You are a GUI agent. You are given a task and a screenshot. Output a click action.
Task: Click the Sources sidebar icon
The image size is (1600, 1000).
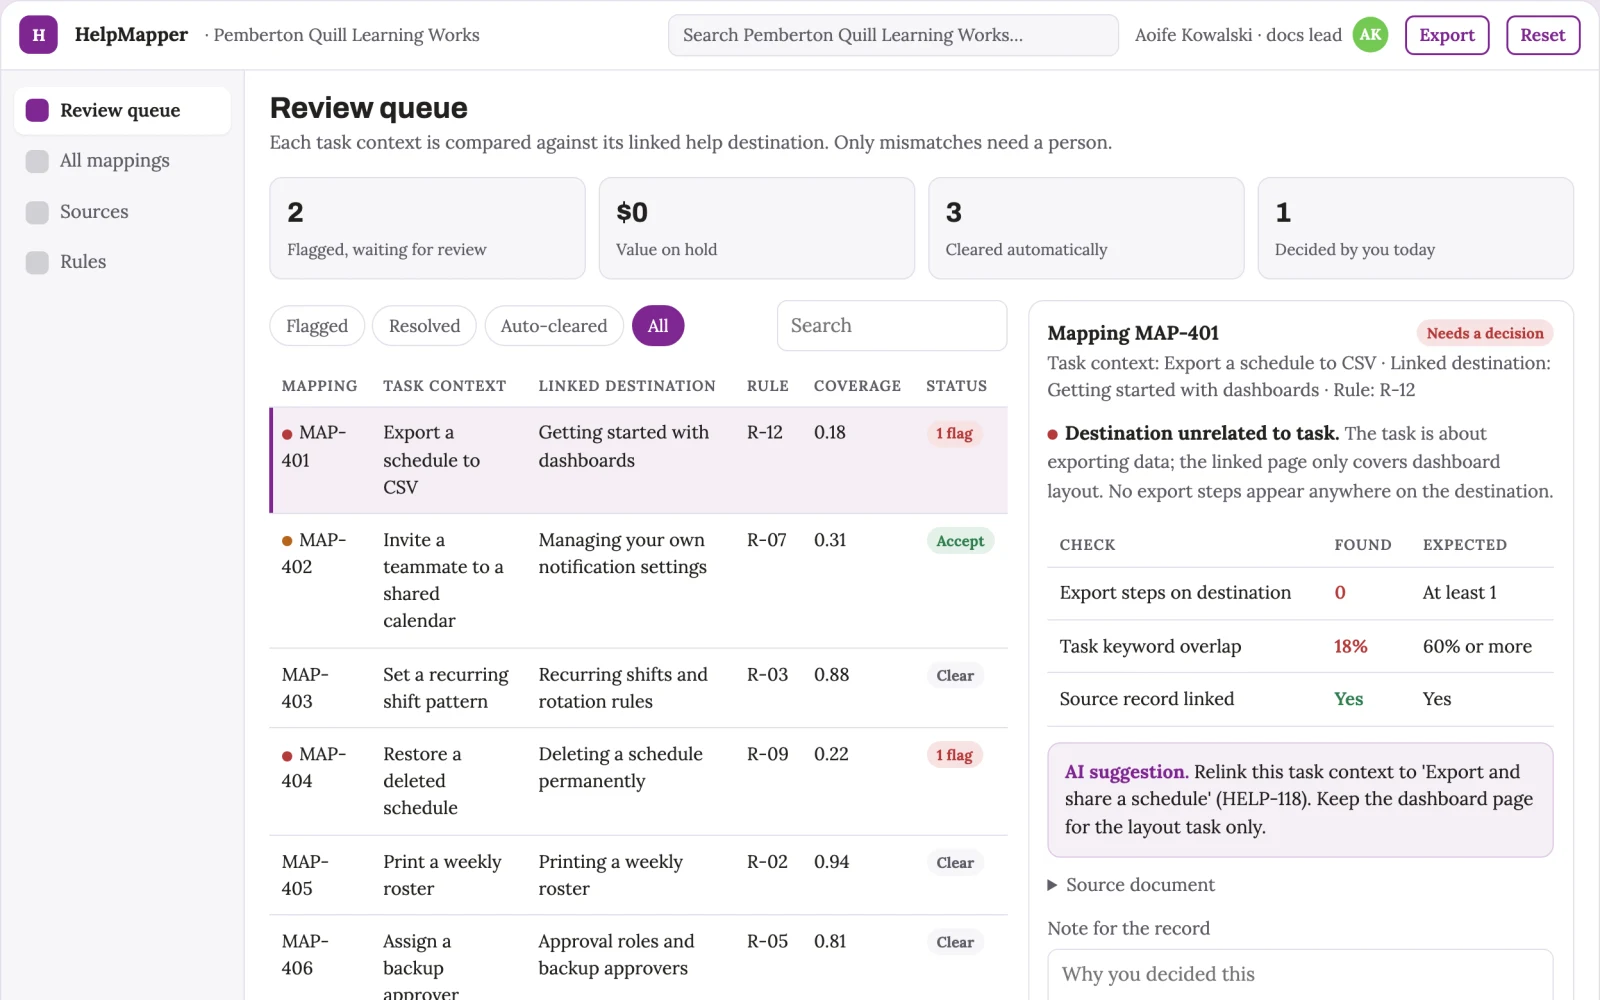click(37, 212)
